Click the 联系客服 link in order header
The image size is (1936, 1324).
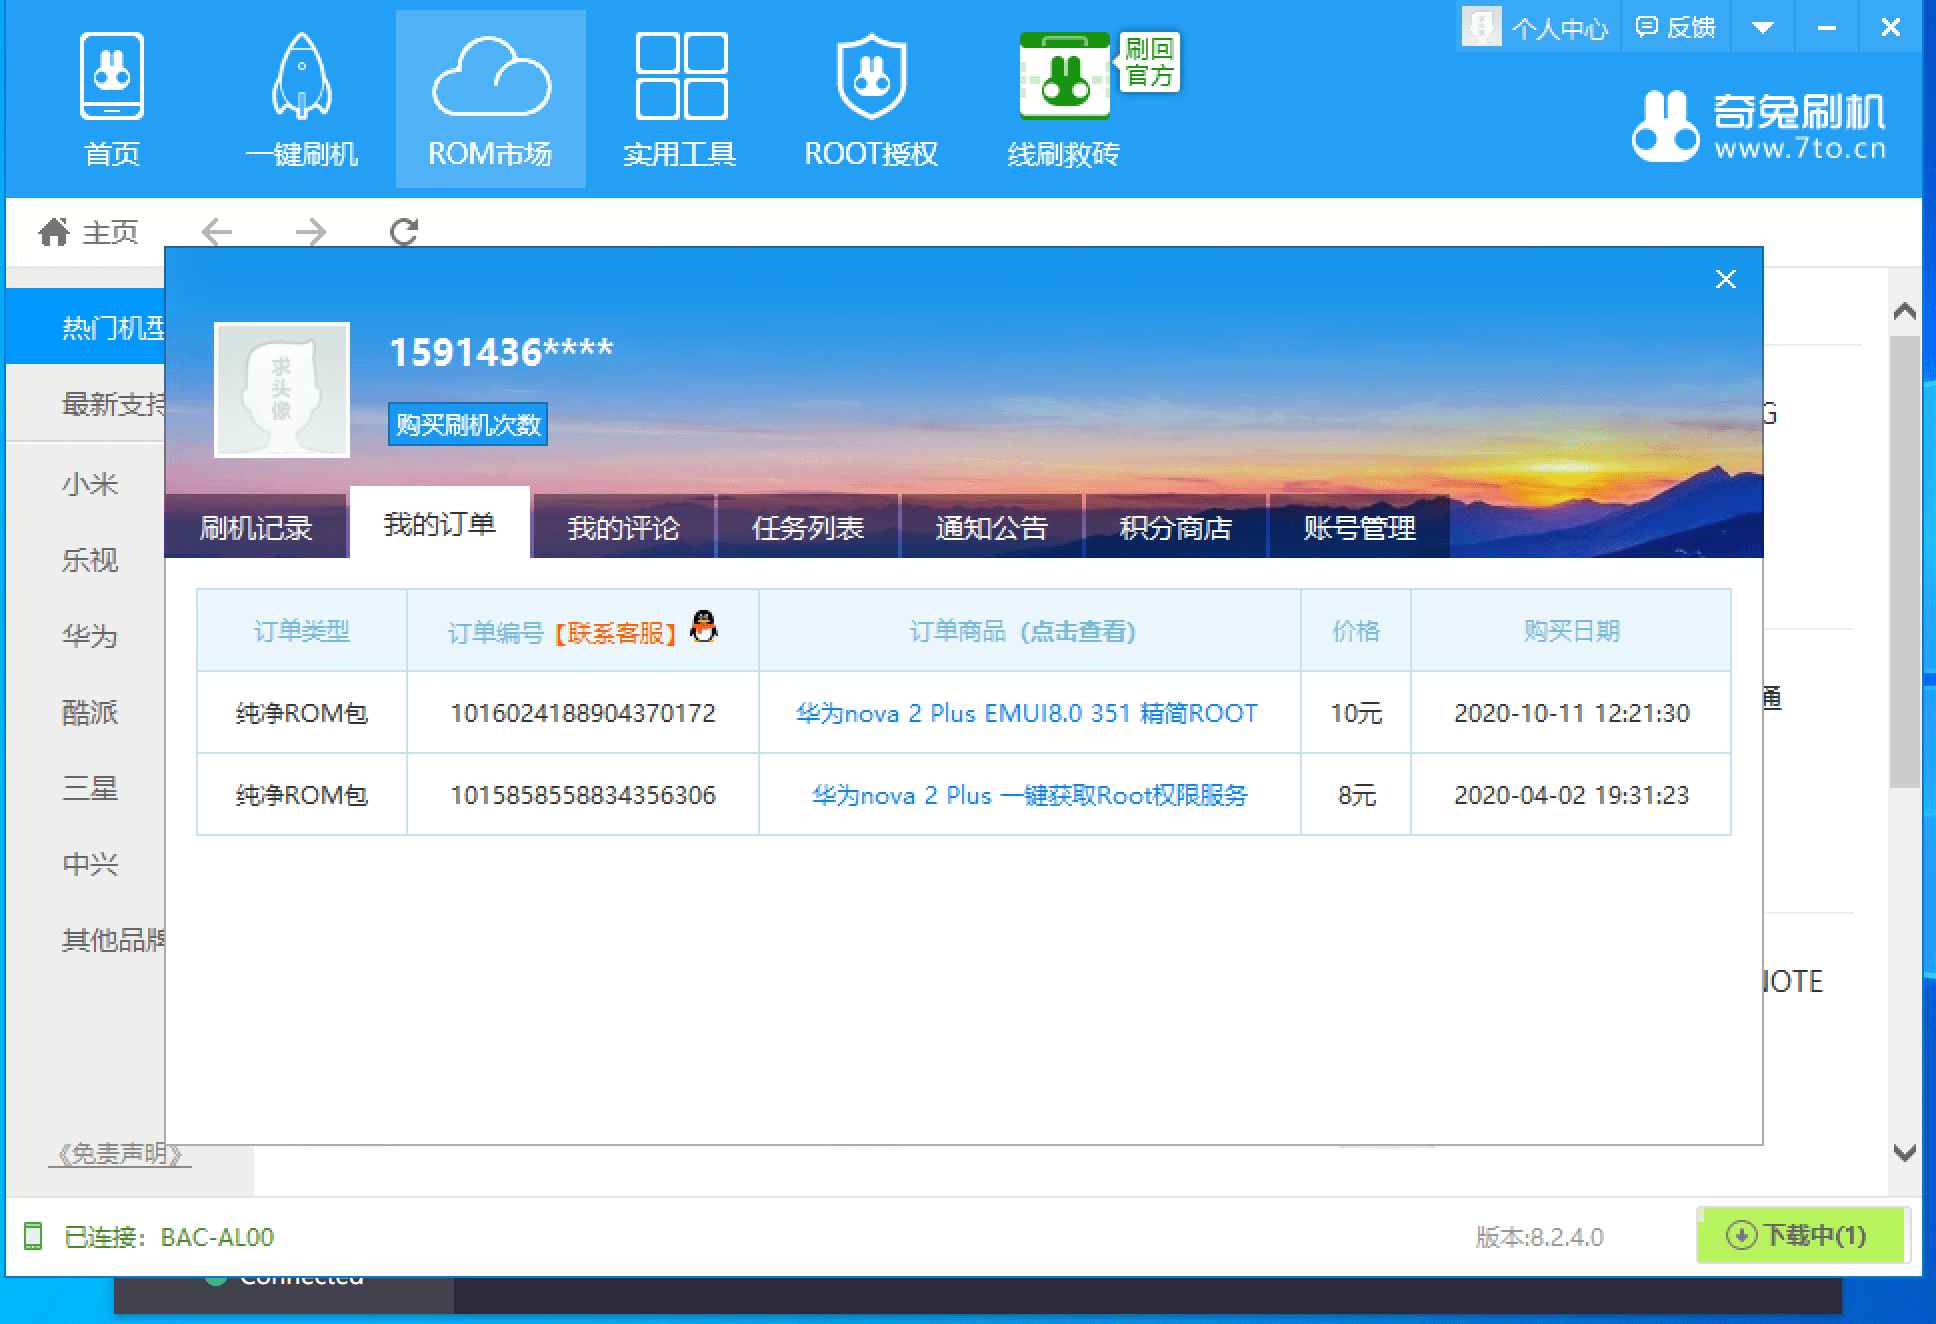pyautogui.click(x=616, y=632)
